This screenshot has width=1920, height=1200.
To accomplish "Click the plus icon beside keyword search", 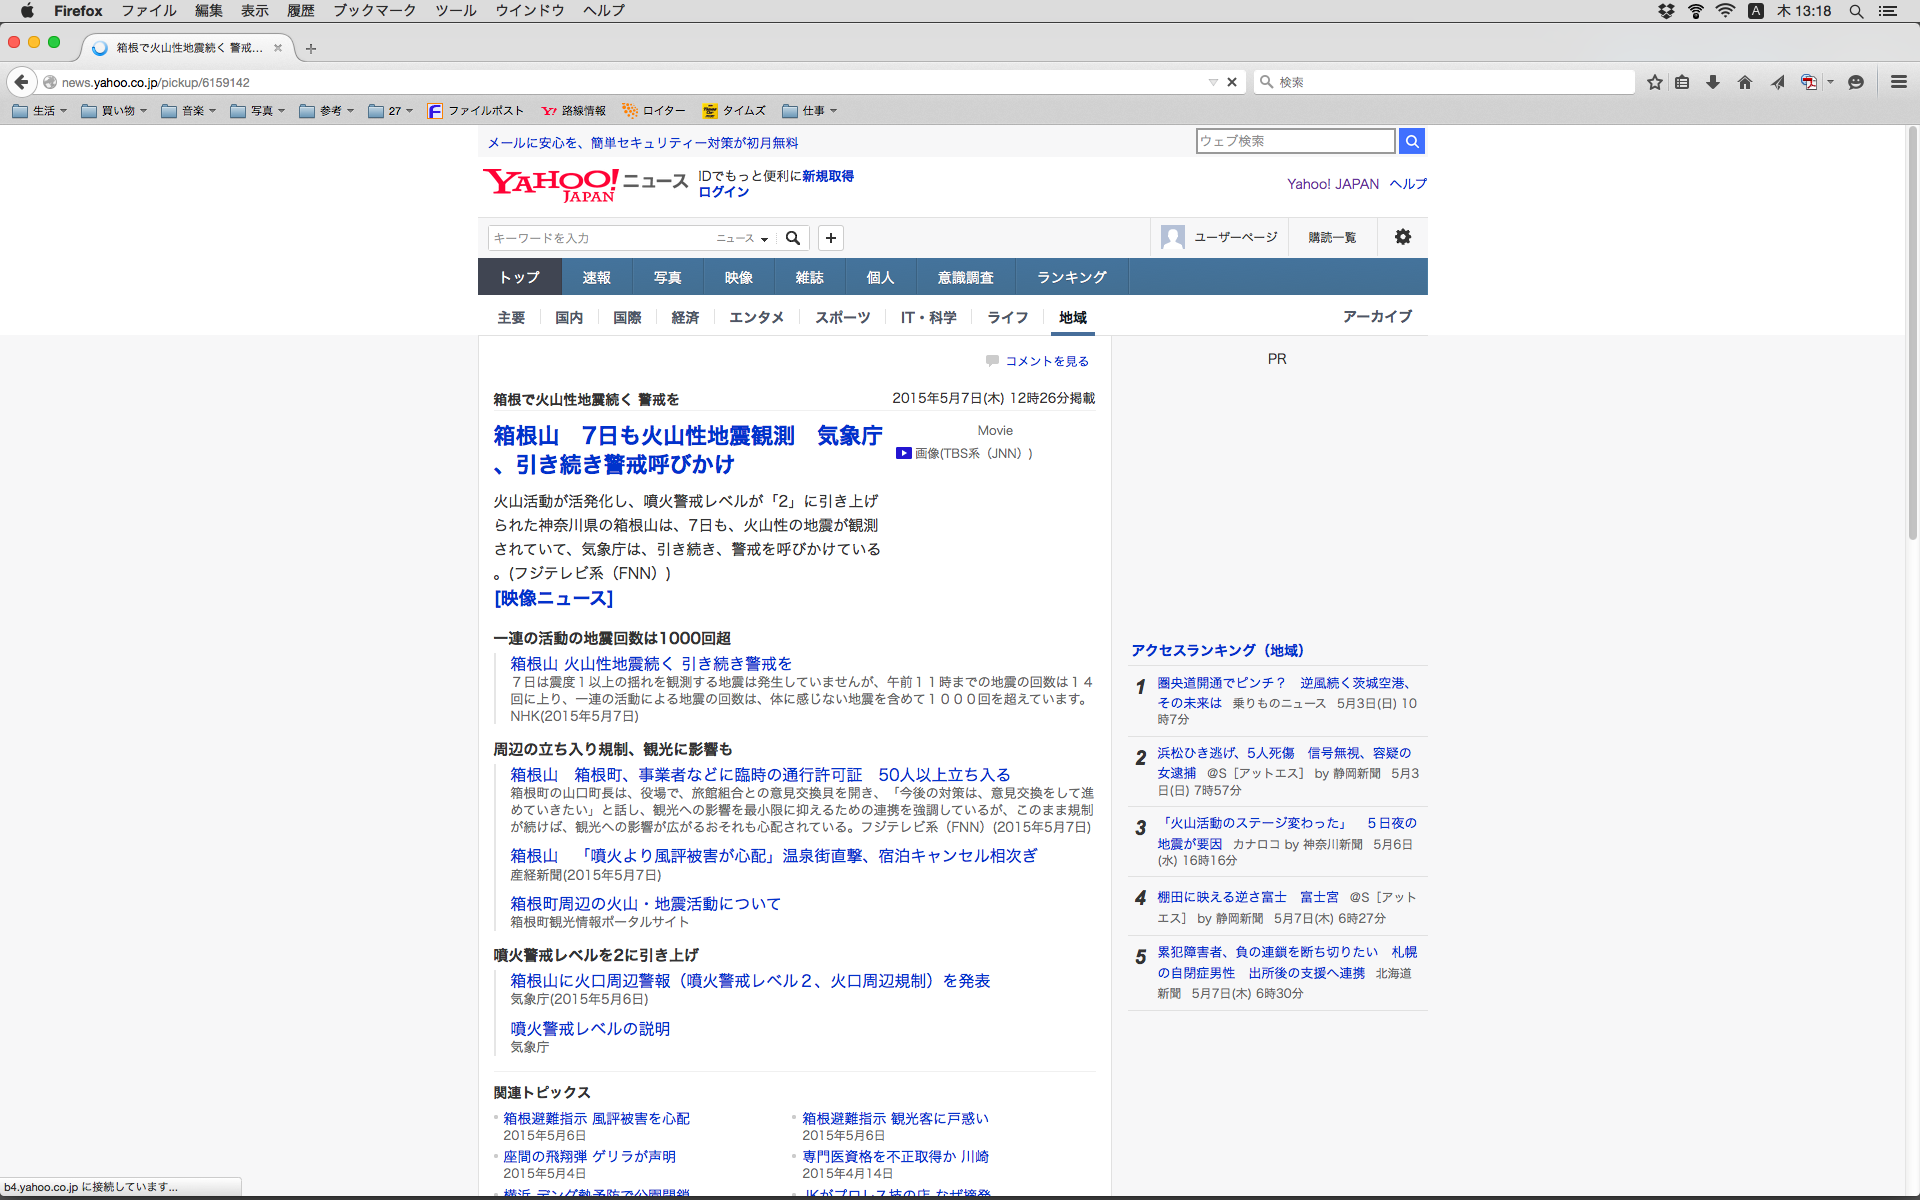I will click(x=831, y=238).
